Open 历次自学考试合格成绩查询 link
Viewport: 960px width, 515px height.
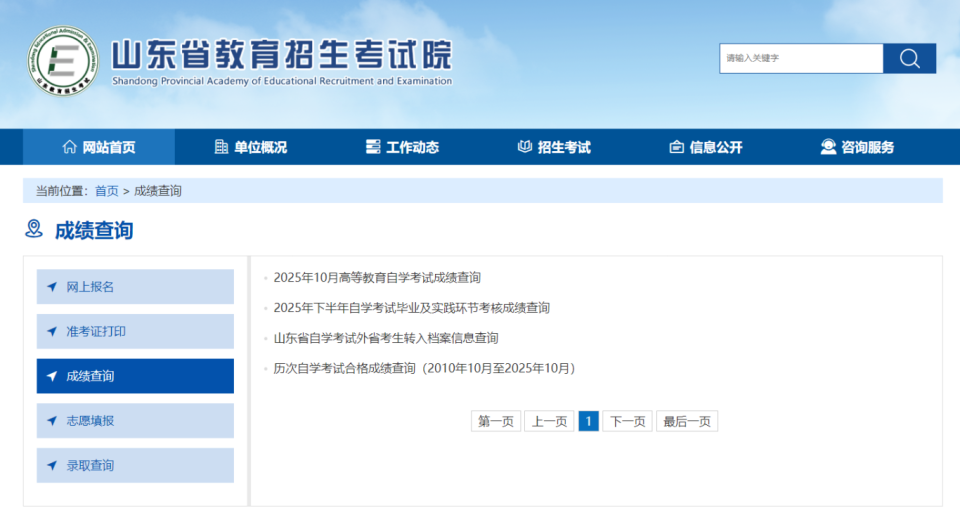[424, 368]
